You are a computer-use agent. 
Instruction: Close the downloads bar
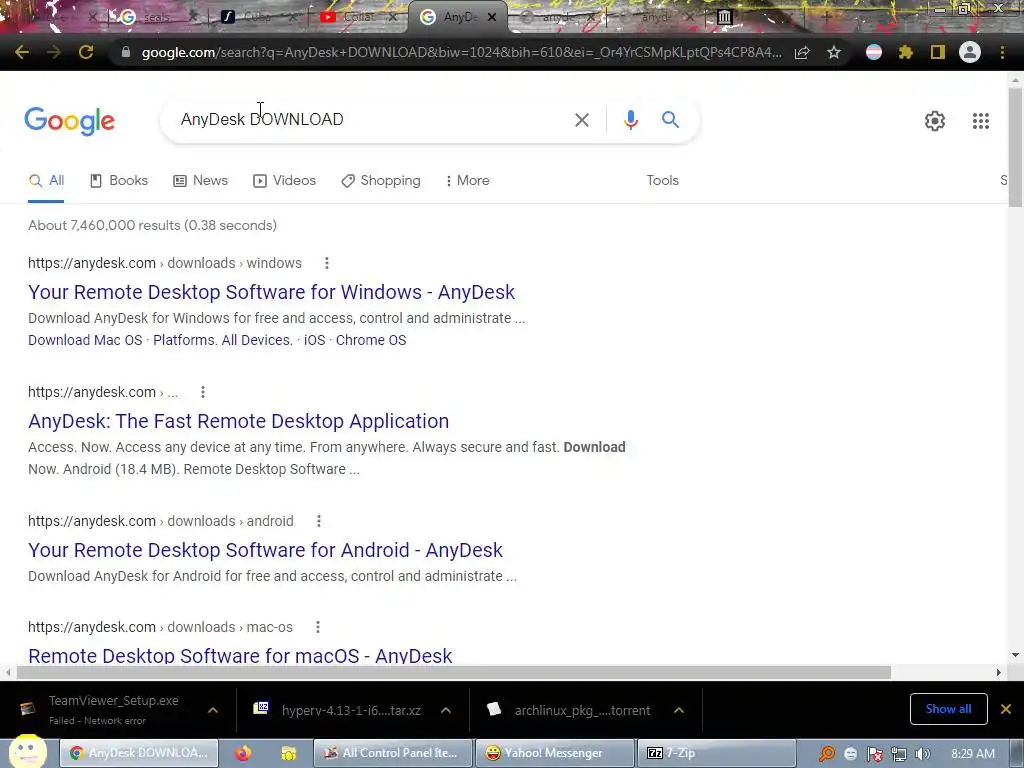point(1006,709)
